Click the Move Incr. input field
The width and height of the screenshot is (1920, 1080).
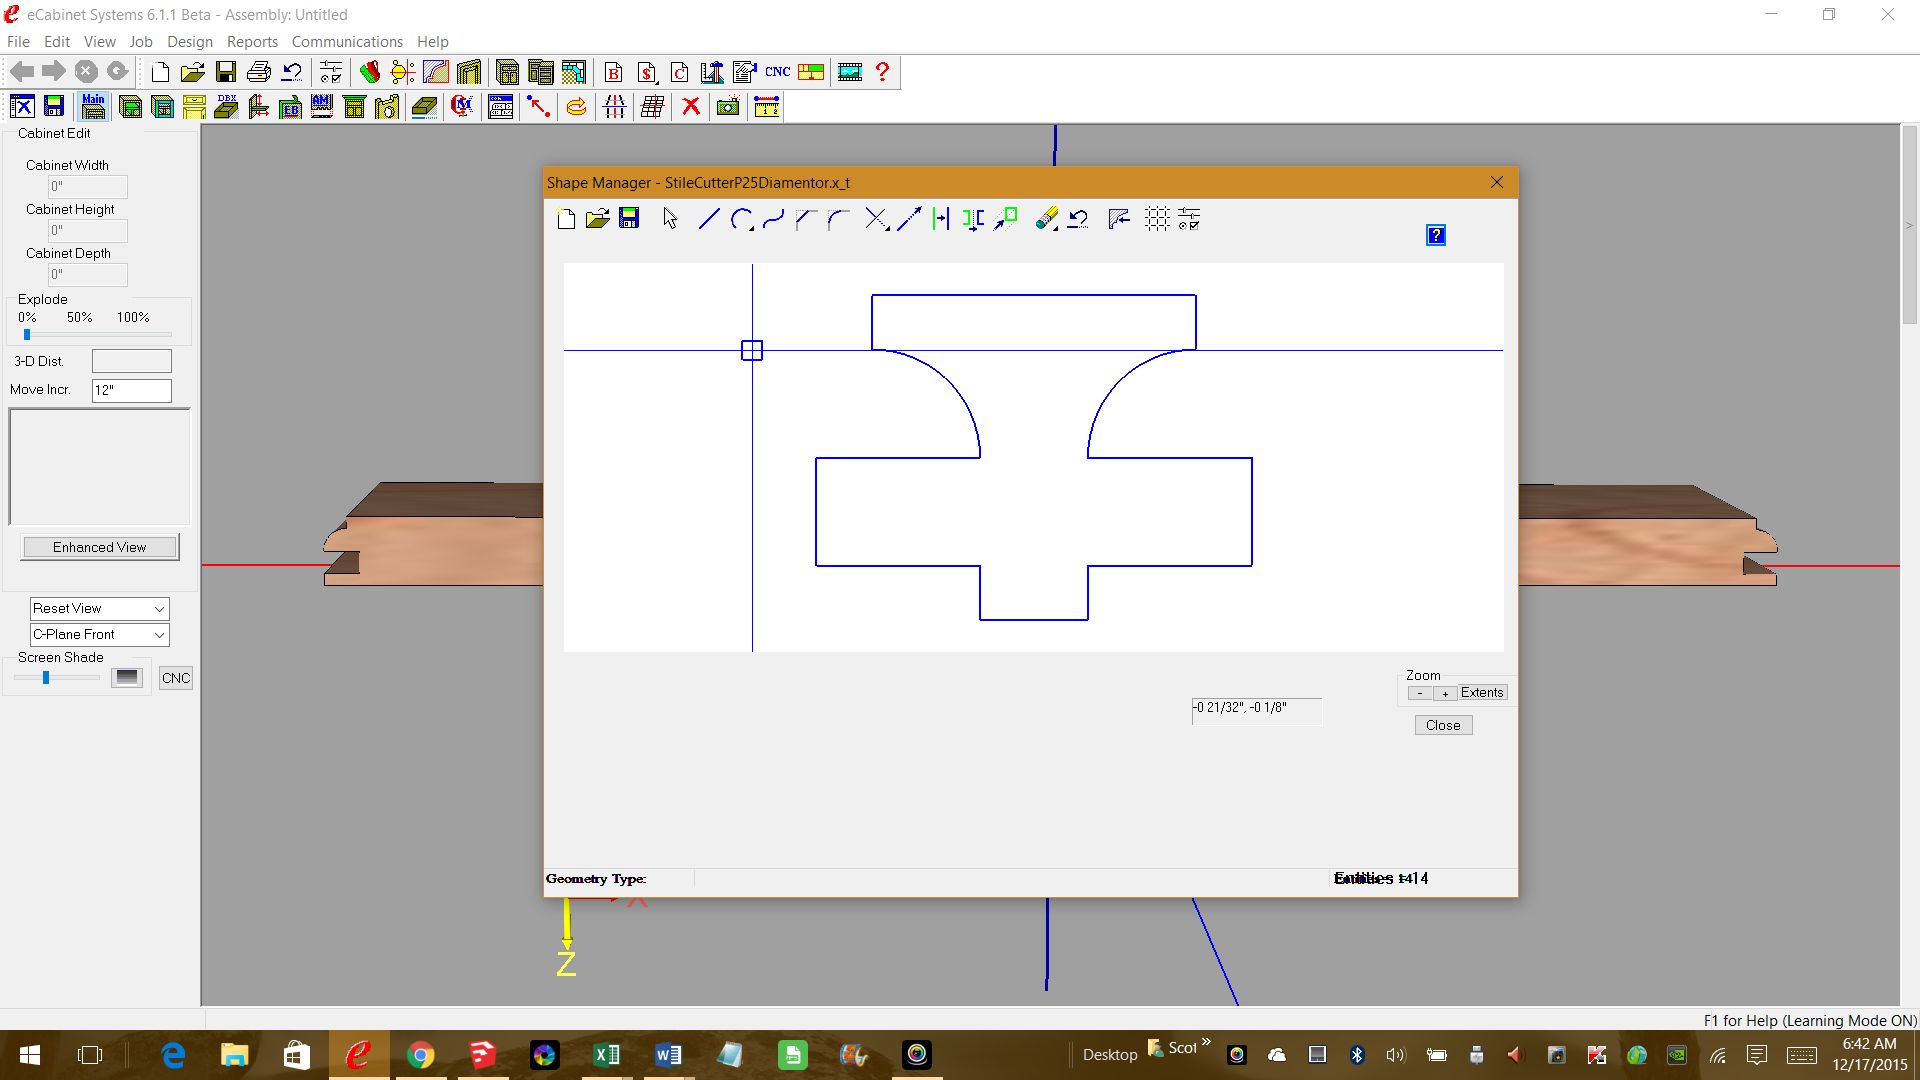[131, 390]
